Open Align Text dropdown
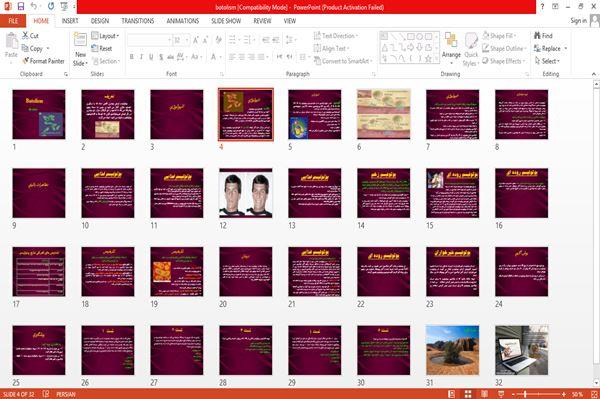This screenshot has width=600, height=399. 331,48
